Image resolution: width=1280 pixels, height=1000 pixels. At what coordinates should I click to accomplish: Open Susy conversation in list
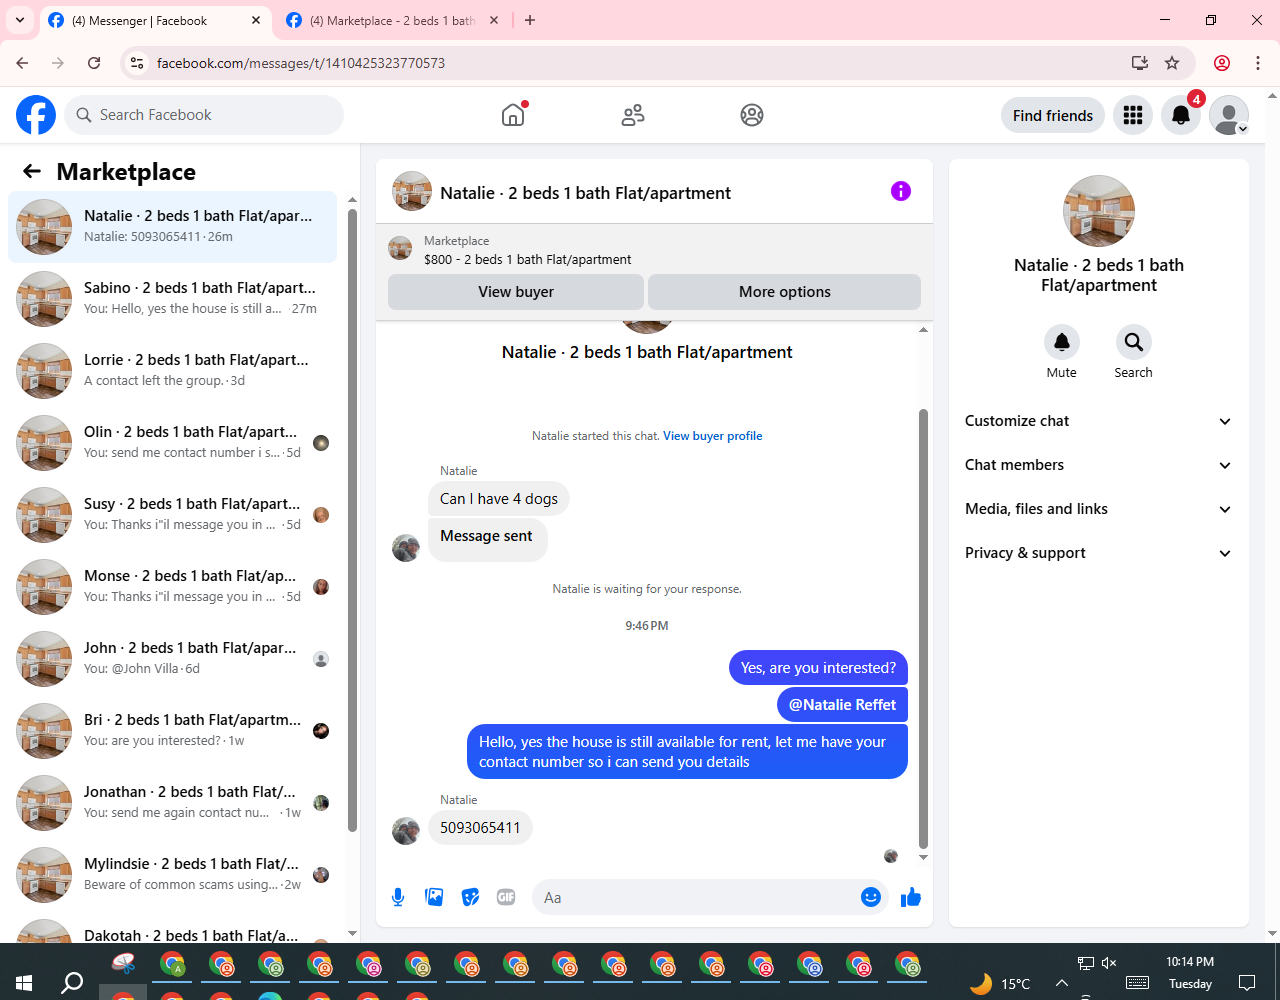[x=172, y=515]
